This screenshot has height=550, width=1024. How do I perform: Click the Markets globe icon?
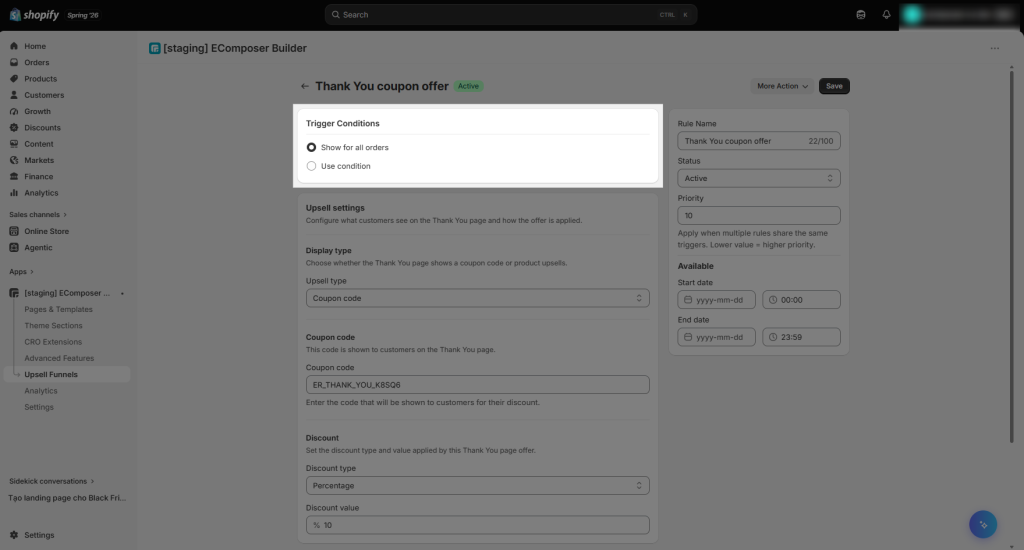14,161
